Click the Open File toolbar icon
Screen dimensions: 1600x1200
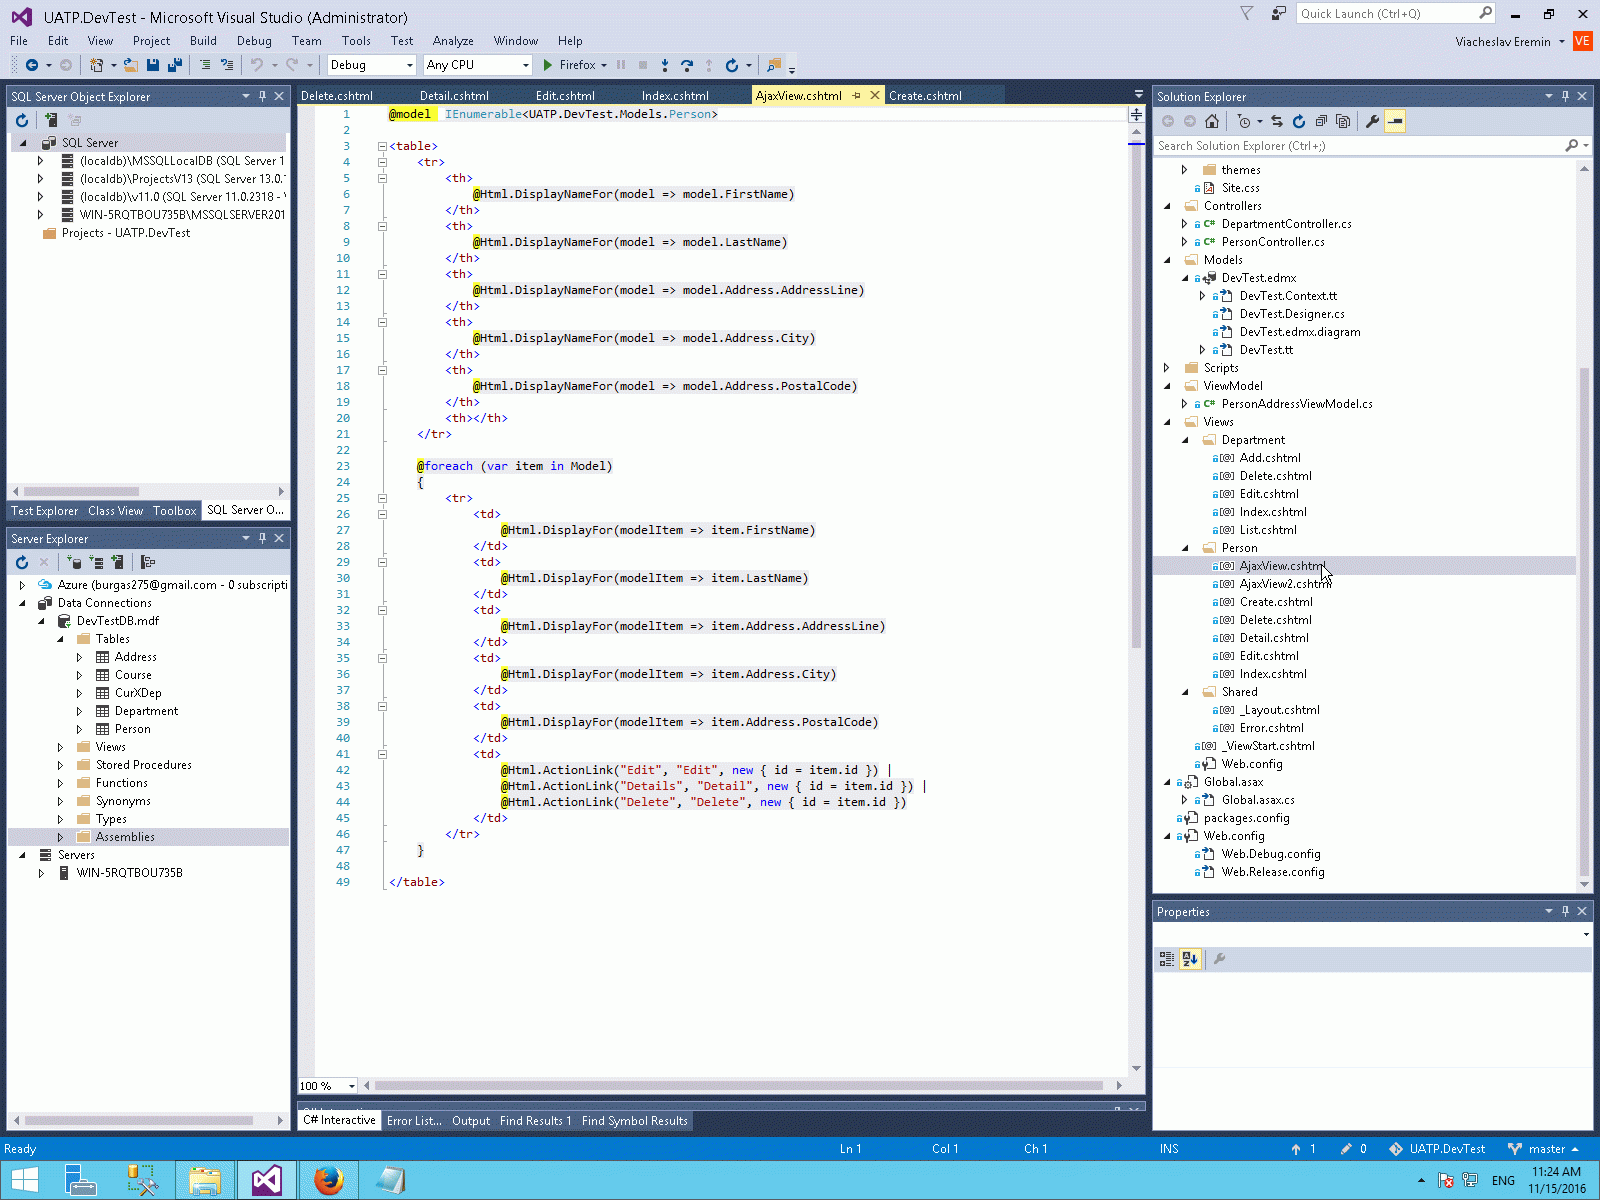pos(131,65)
